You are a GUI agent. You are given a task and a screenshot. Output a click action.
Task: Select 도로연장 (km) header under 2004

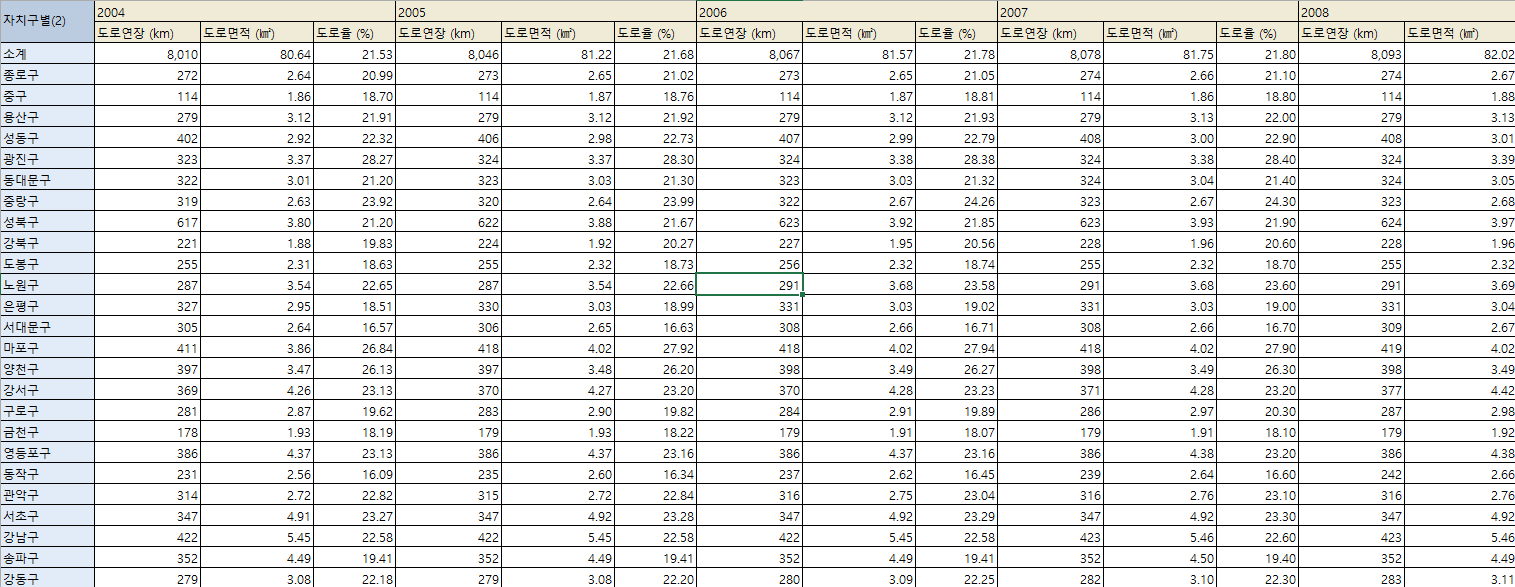[x=148, y=33]
